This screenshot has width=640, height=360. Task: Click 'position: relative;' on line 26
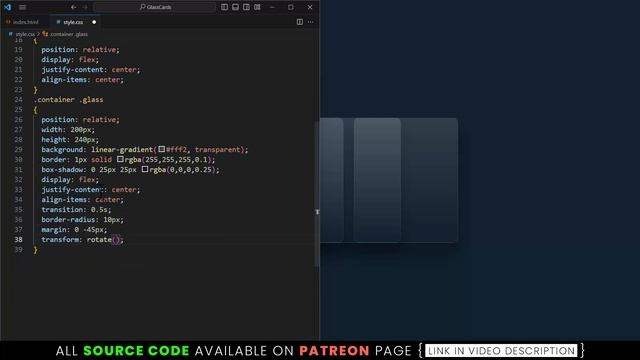[80, 120]
